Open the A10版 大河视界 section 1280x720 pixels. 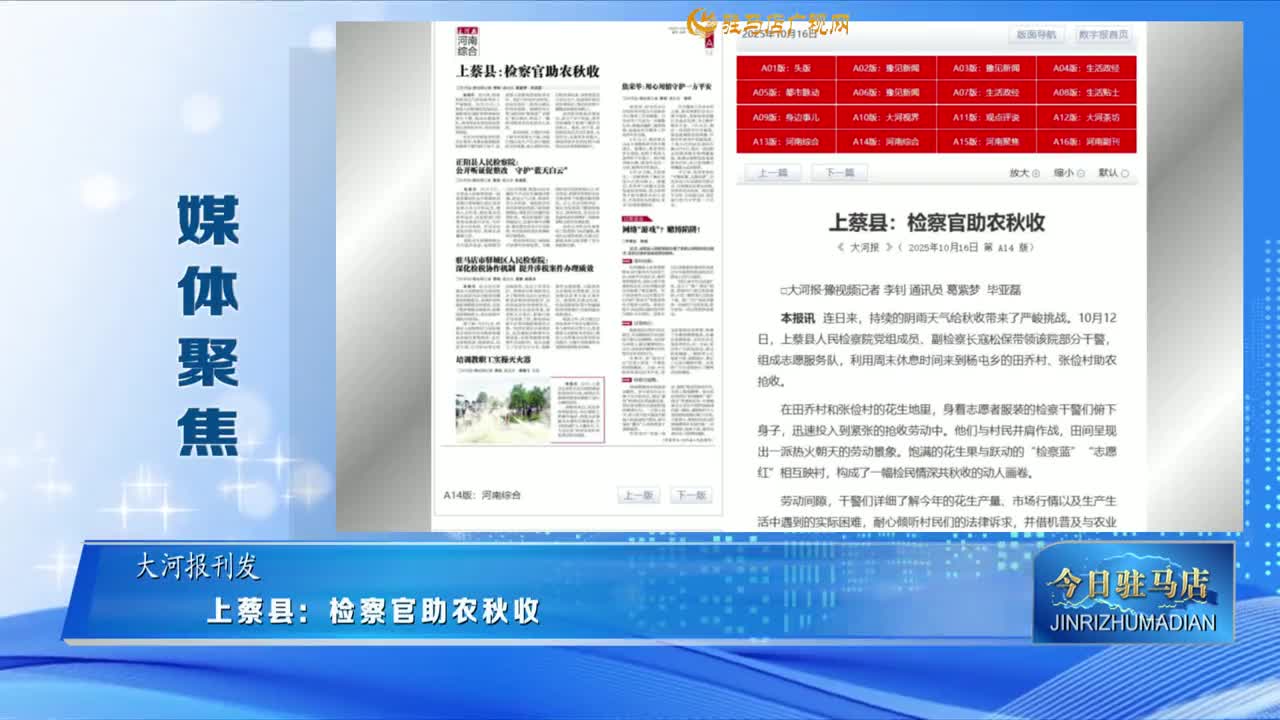coord(886,117)
